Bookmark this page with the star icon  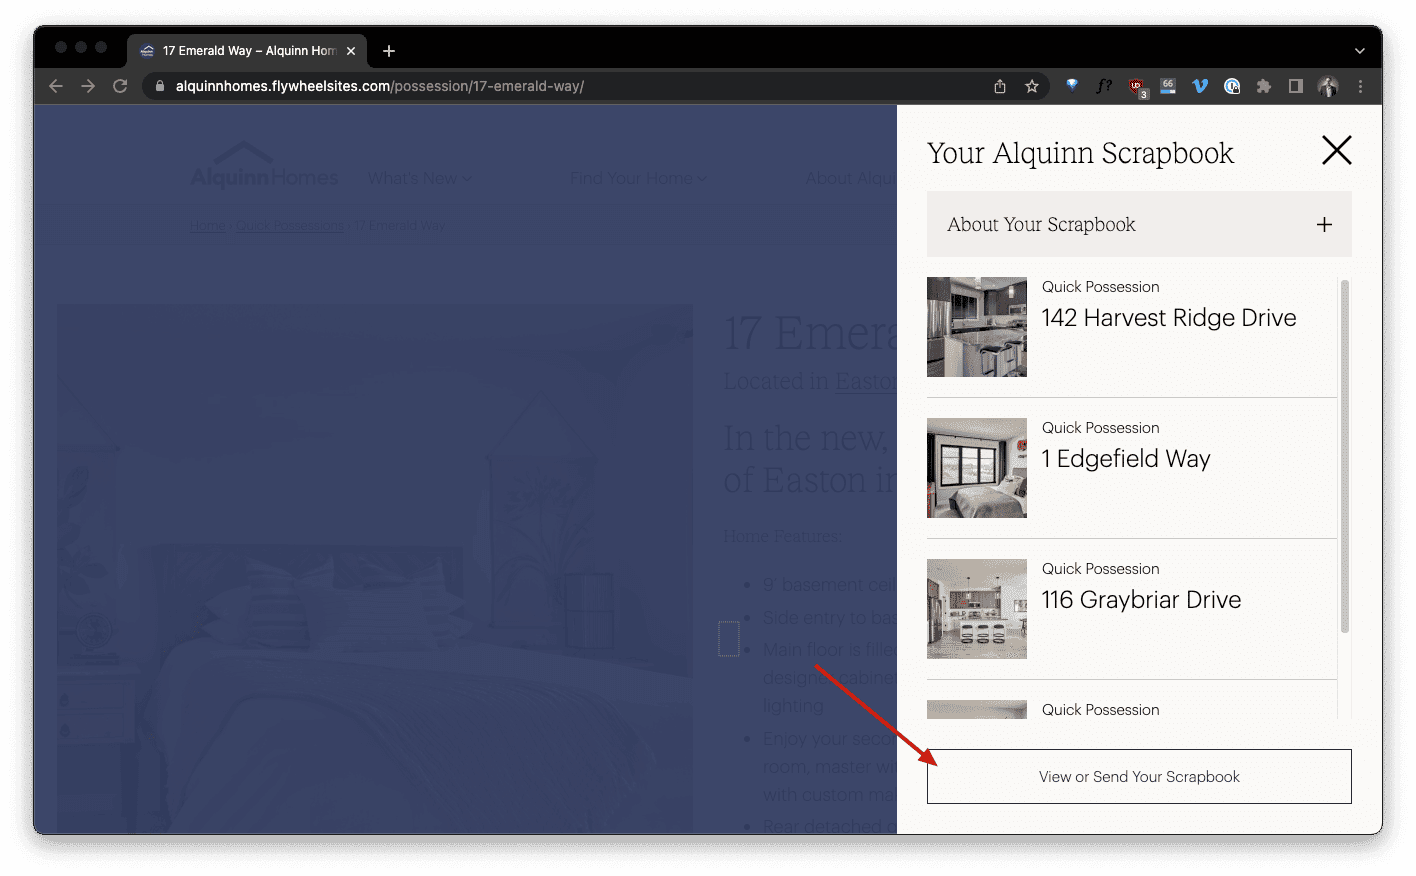(1032, 87)
